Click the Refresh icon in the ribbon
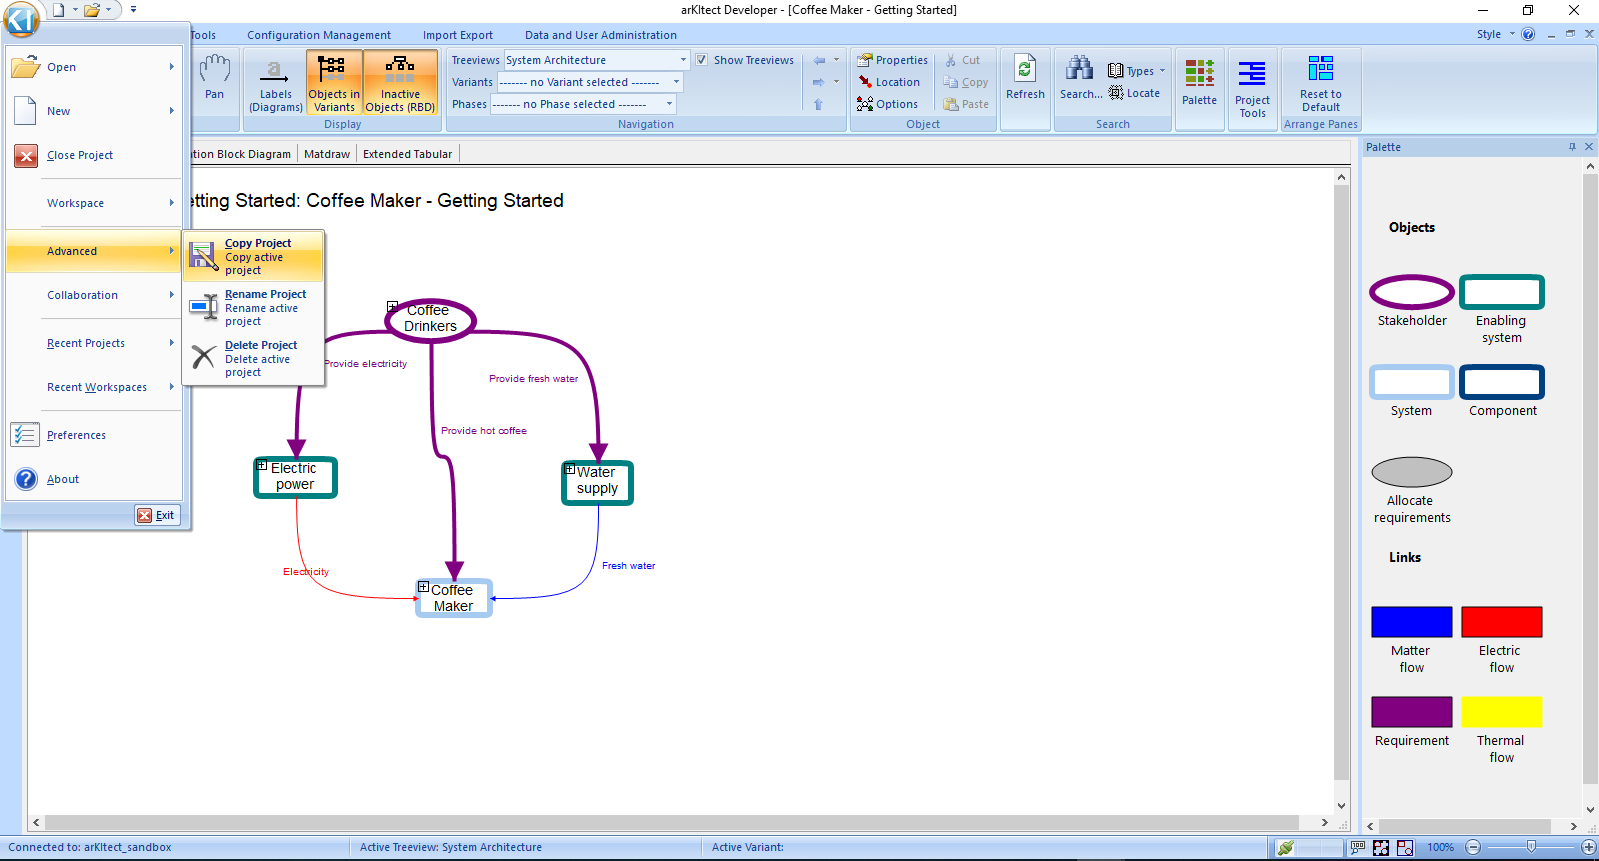The width and height of the screenshot is (1599, 861). [x=1024, y=78]
